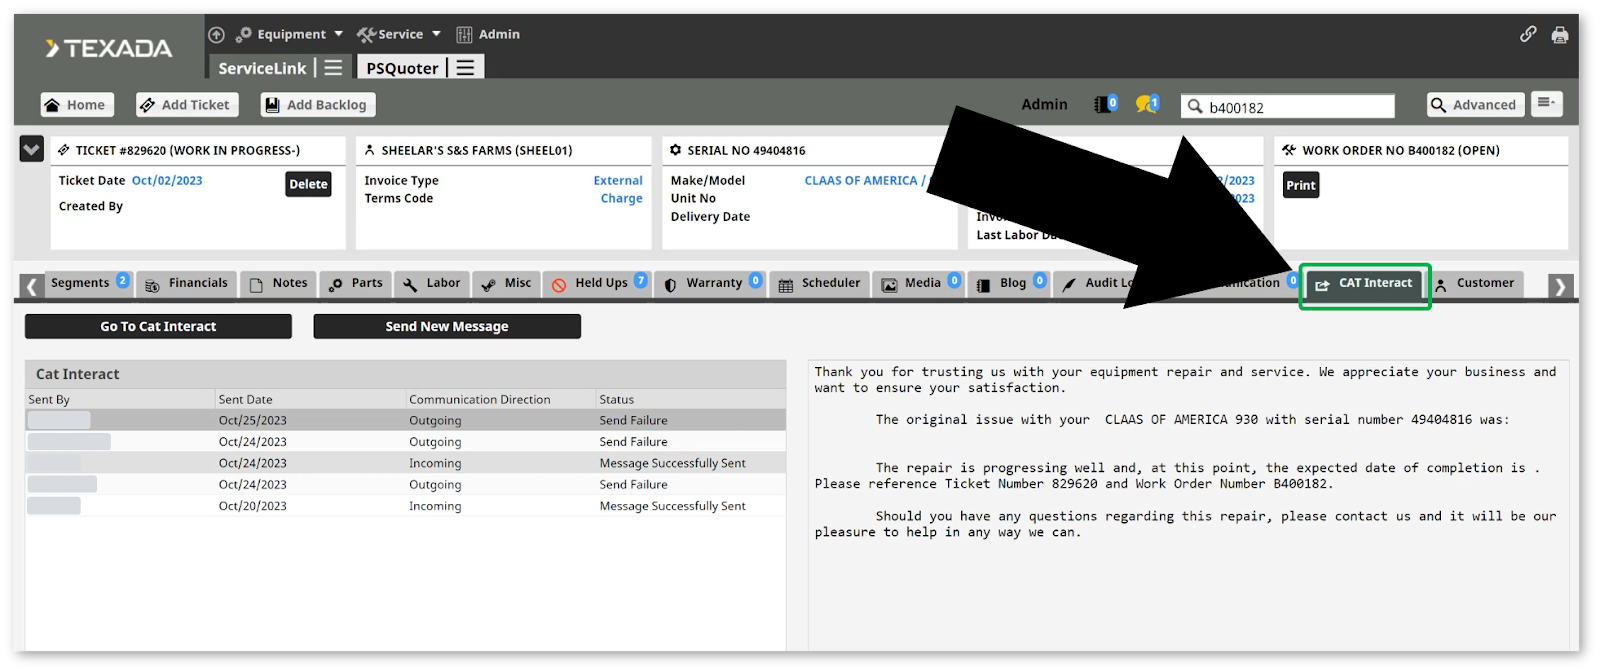Open the Financials tab

[x=187, y=284]
